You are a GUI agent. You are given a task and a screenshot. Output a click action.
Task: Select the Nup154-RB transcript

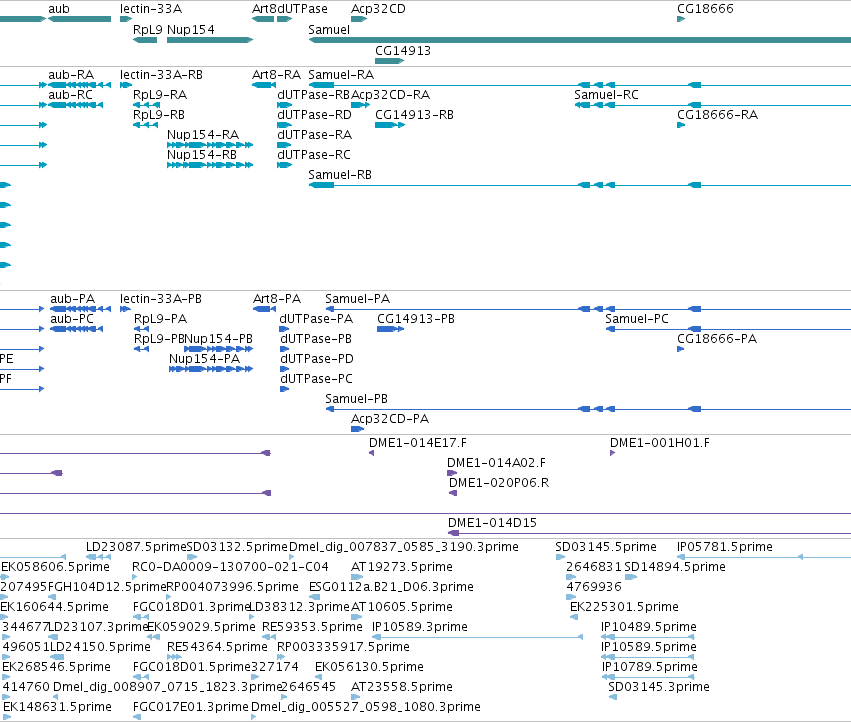click(210, 165)
